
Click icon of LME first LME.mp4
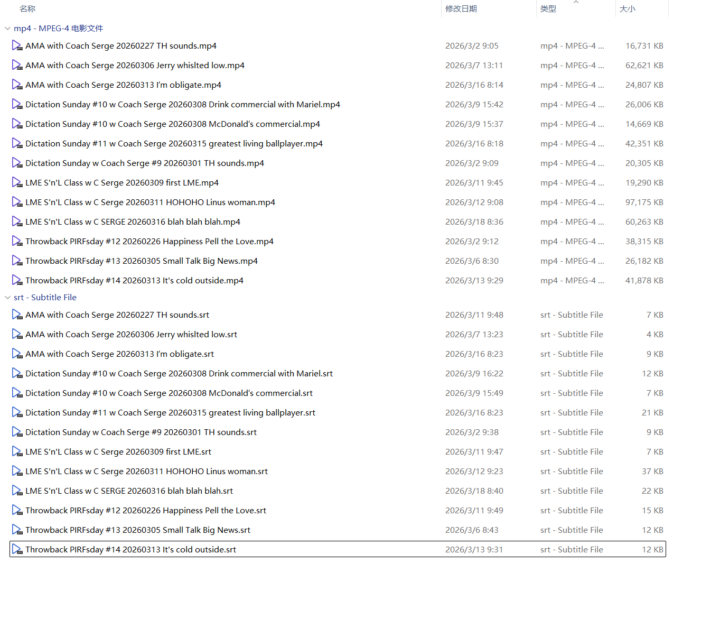click(x=17, y=183)
